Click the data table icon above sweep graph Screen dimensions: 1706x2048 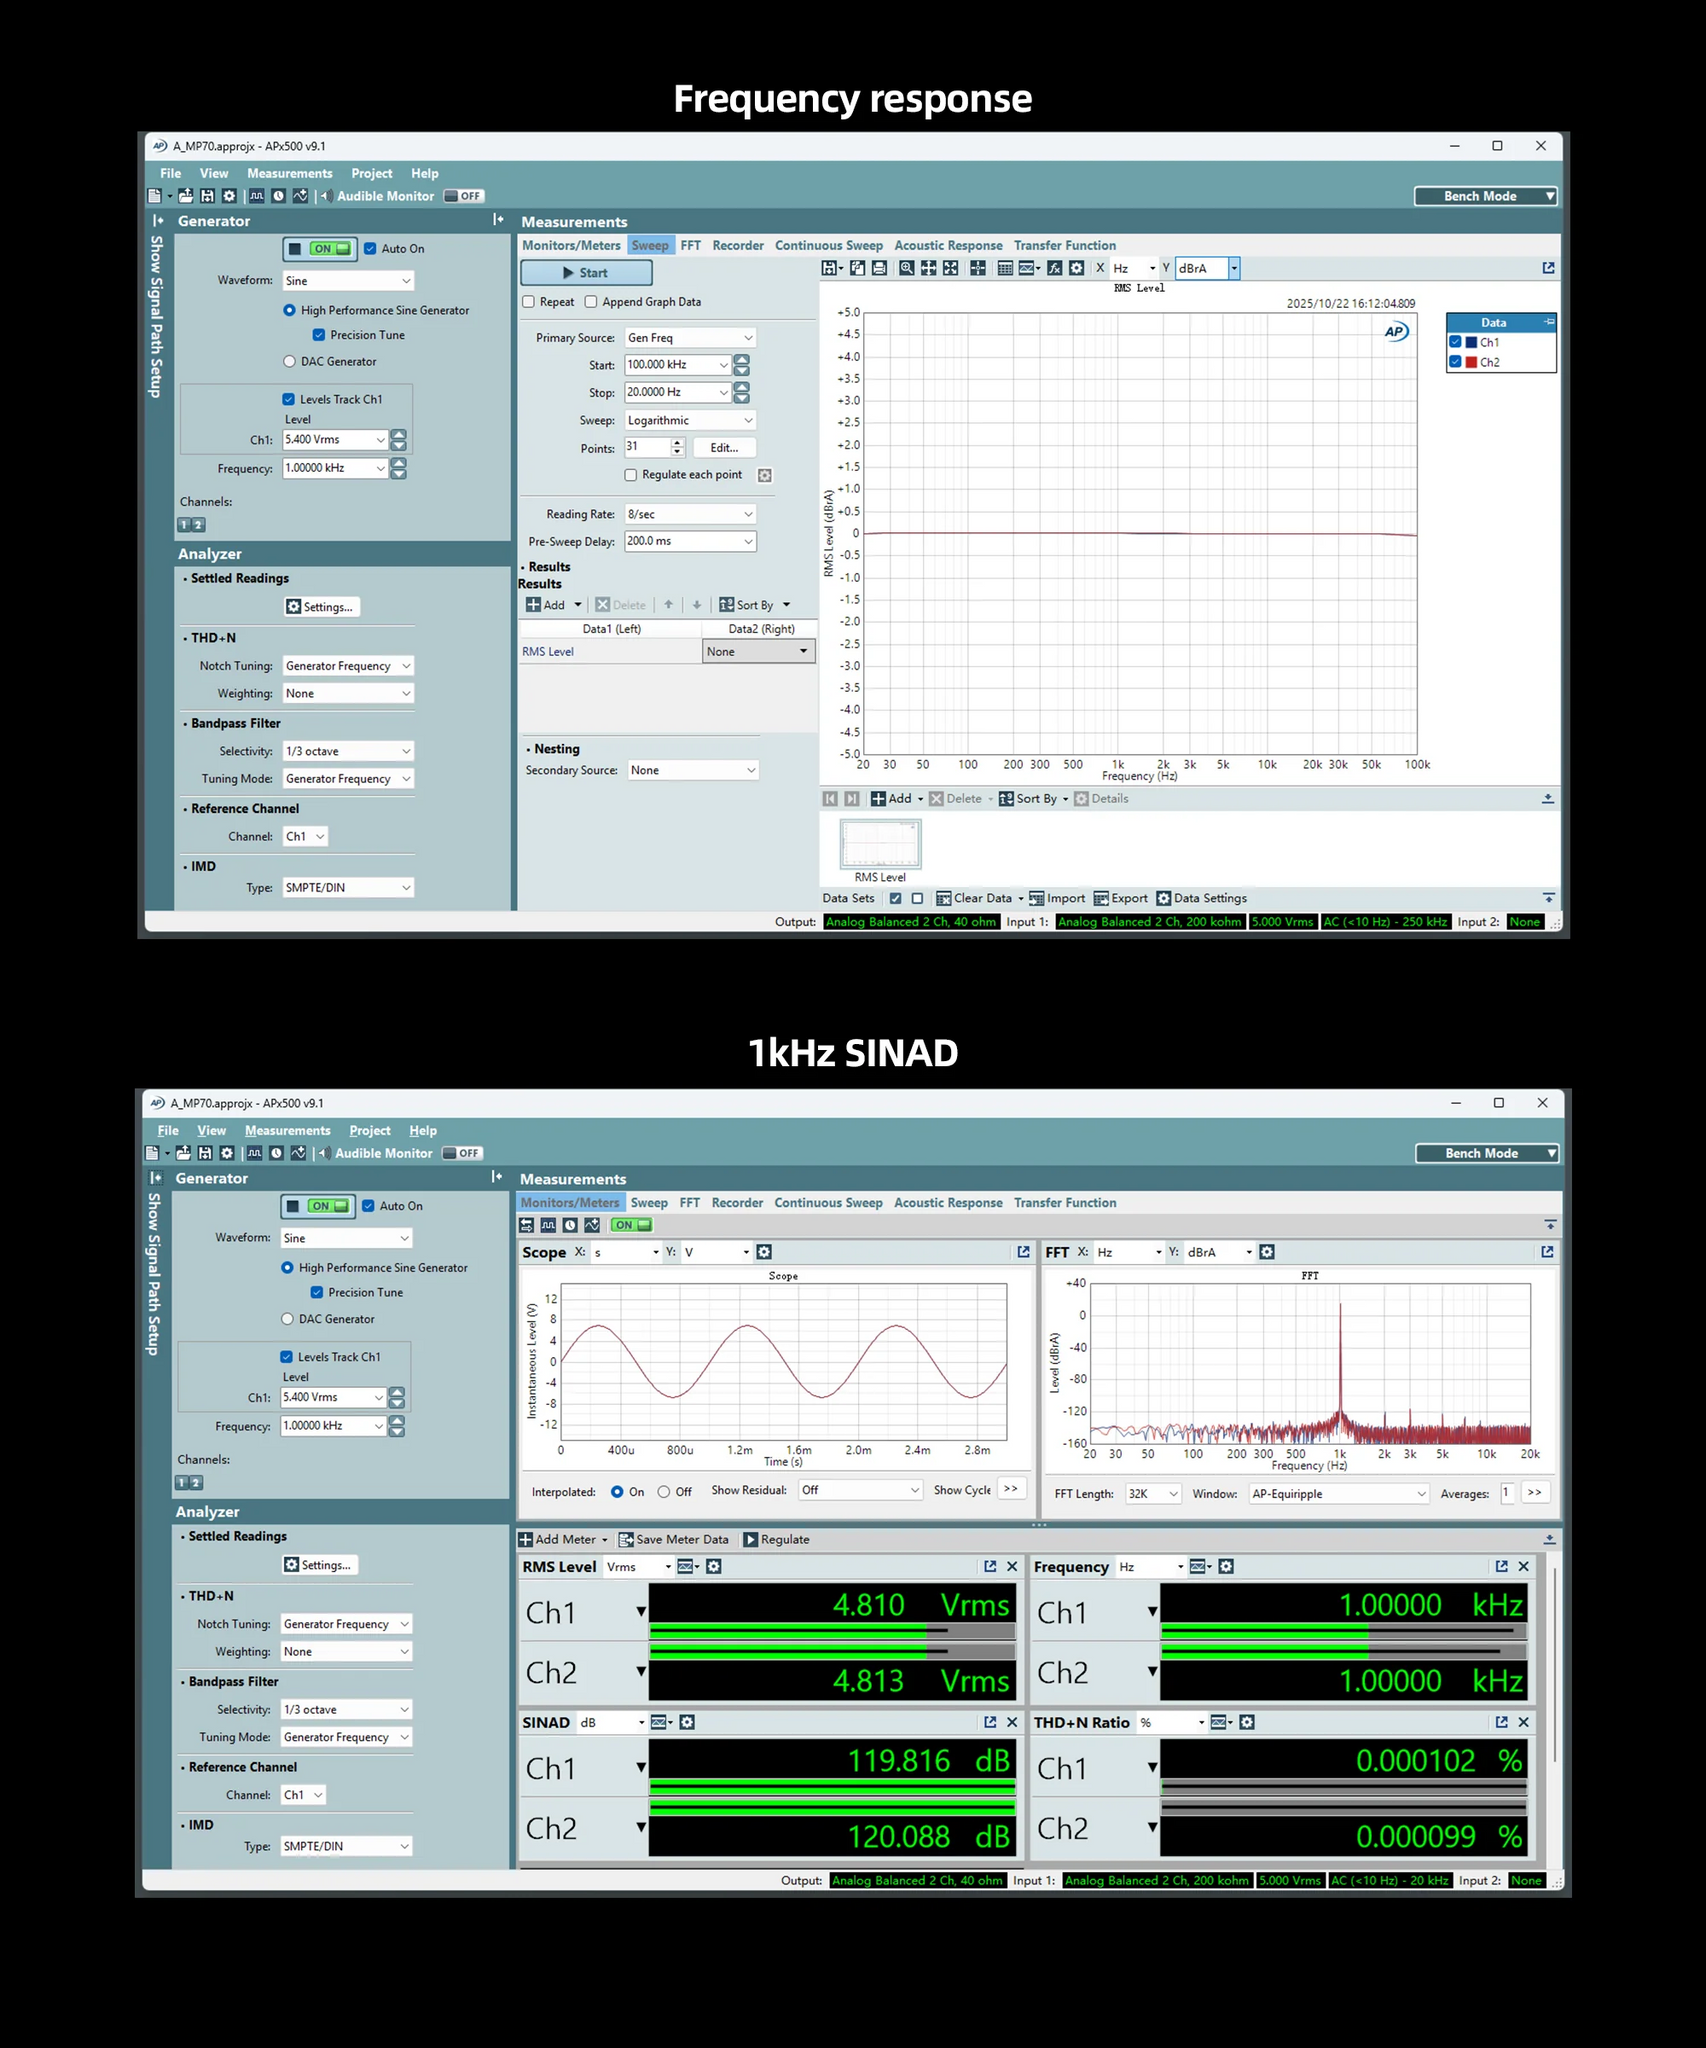pos(1005,268)
